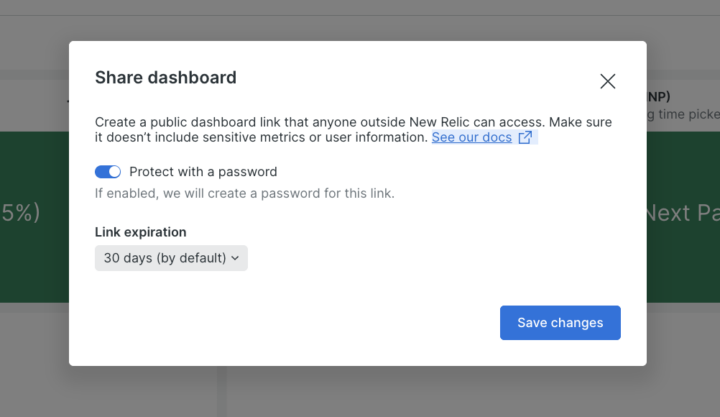720x417 pixels.
Task: Click the "NP)" widget heading in background
Action: [658, 97]
